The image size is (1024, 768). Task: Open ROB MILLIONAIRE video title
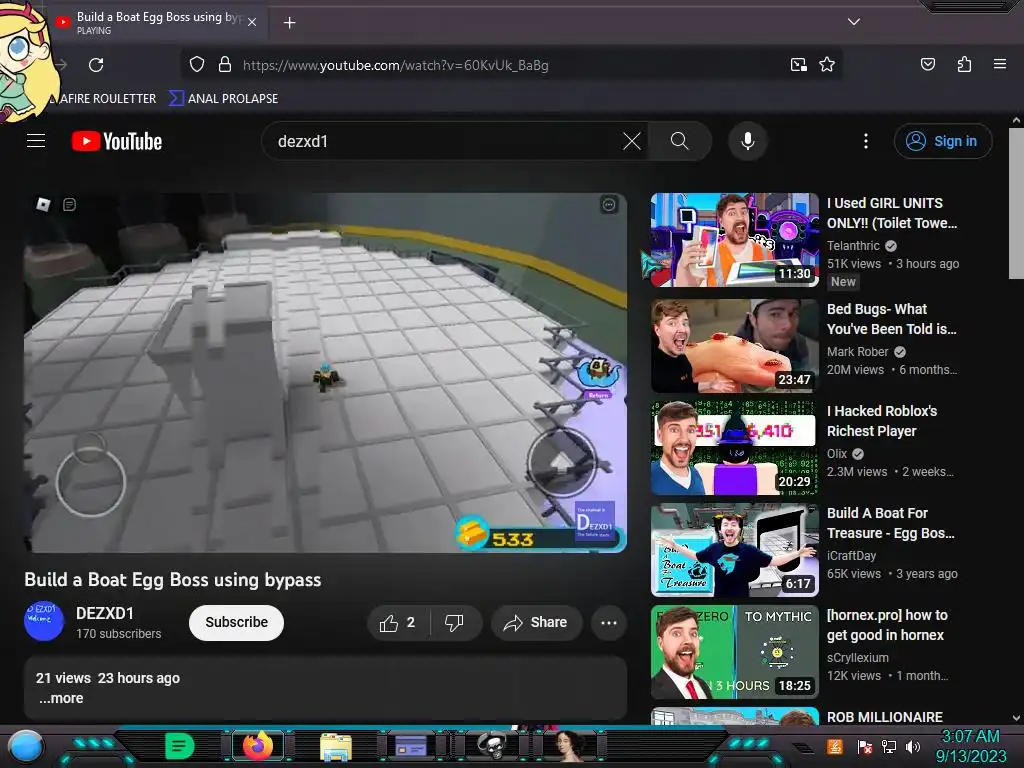884,717
